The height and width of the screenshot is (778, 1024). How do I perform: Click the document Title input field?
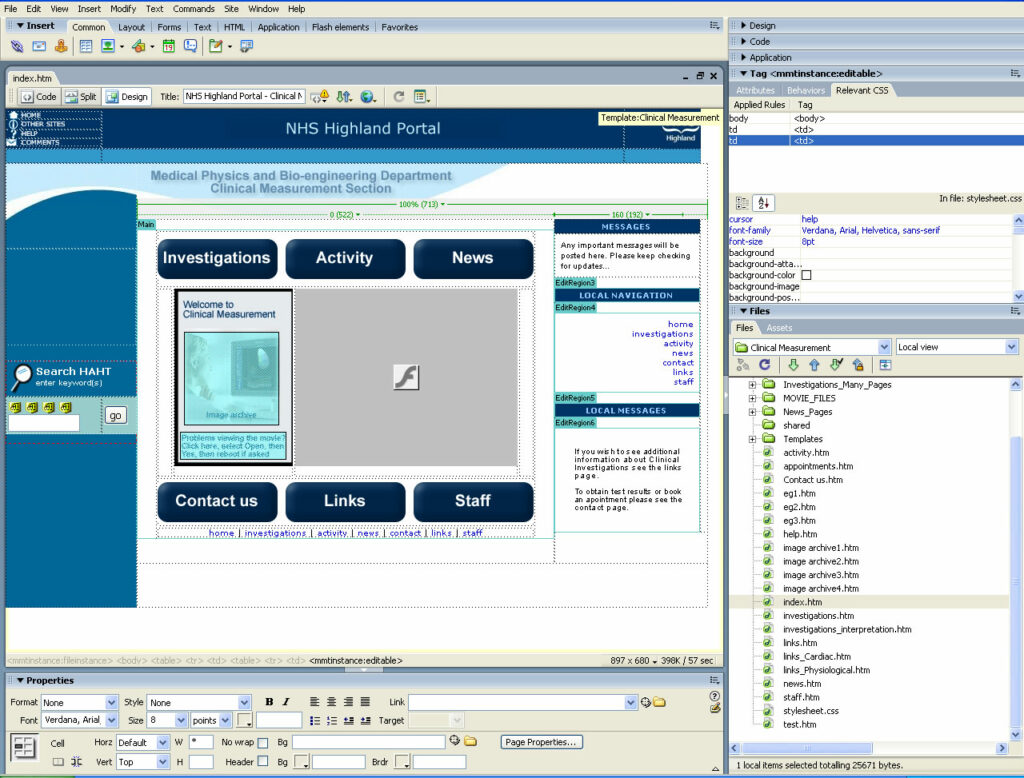point(244,97)
